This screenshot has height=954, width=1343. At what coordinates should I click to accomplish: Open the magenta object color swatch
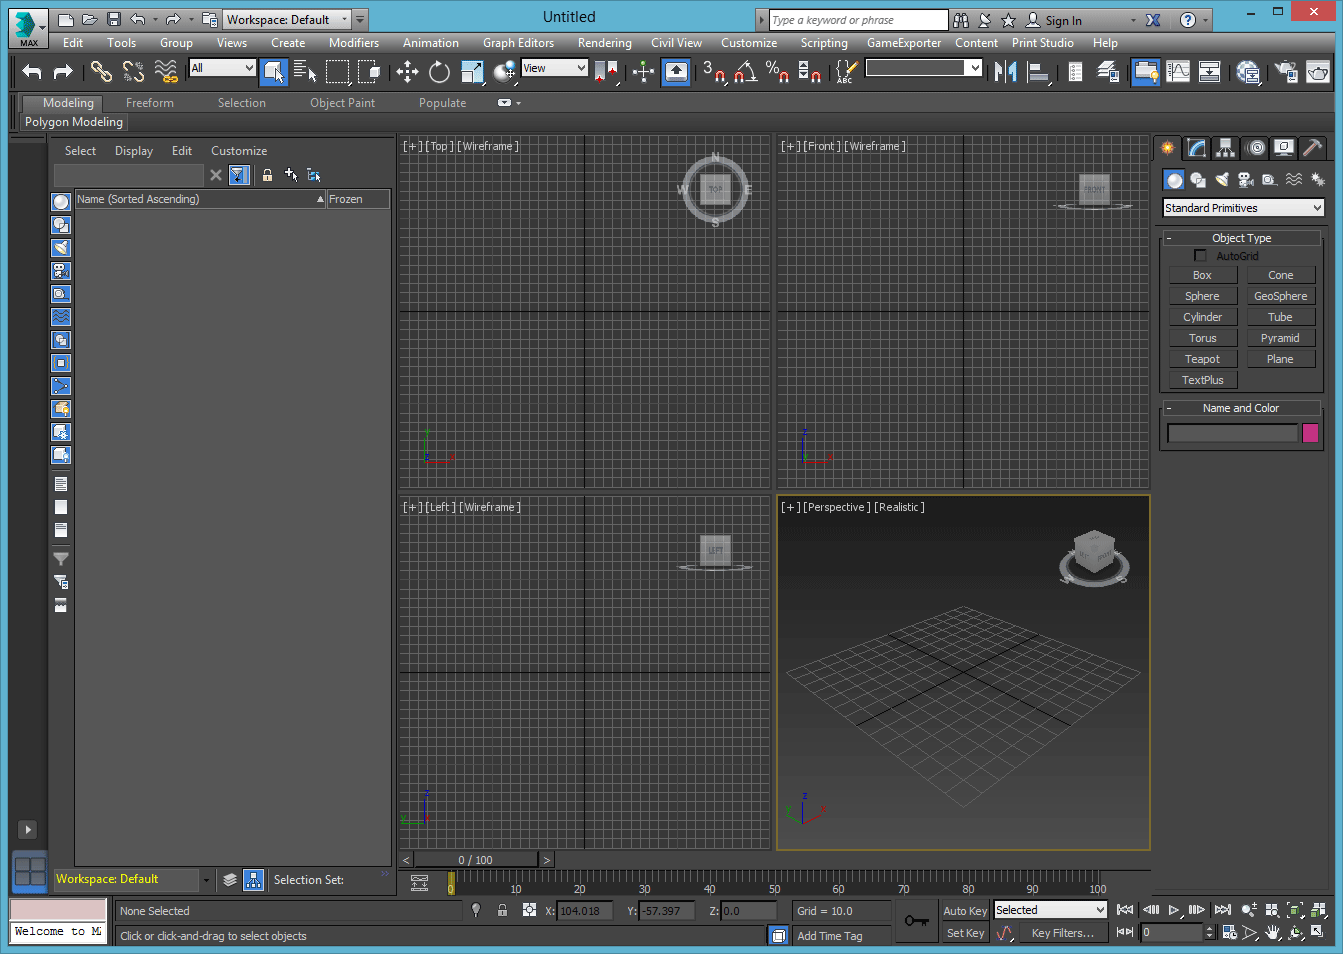[1310, 433]
